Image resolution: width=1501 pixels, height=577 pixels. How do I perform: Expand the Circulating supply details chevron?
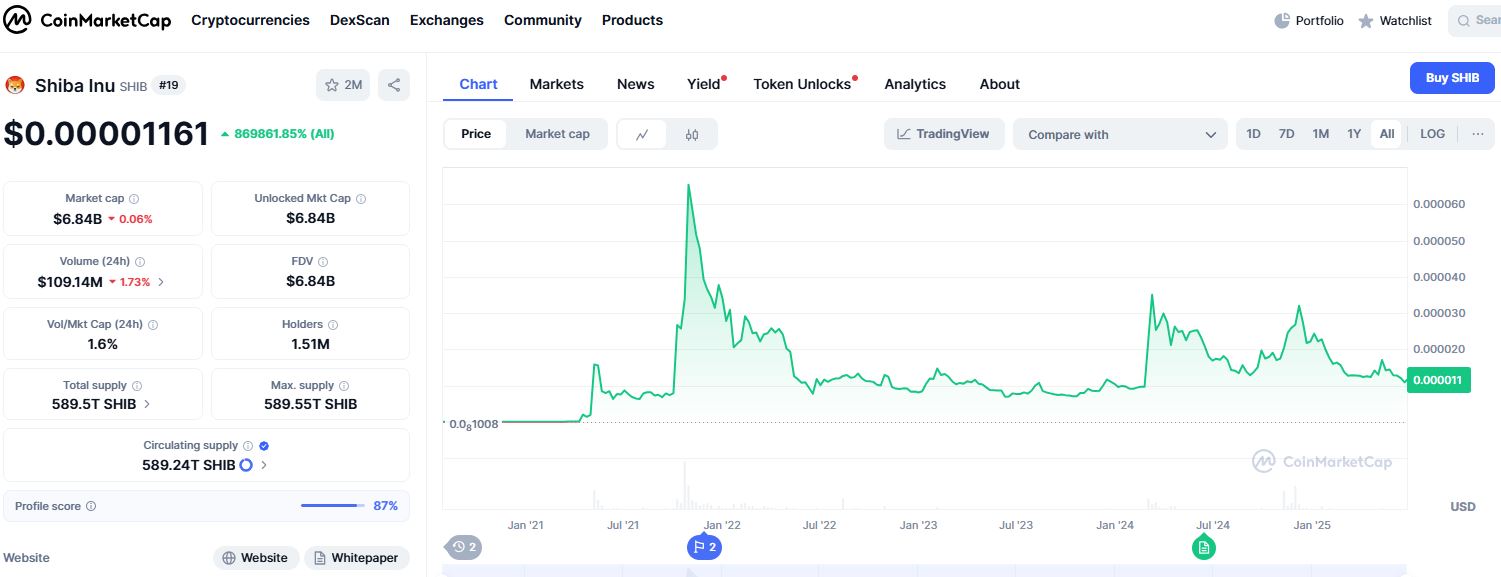265,465
